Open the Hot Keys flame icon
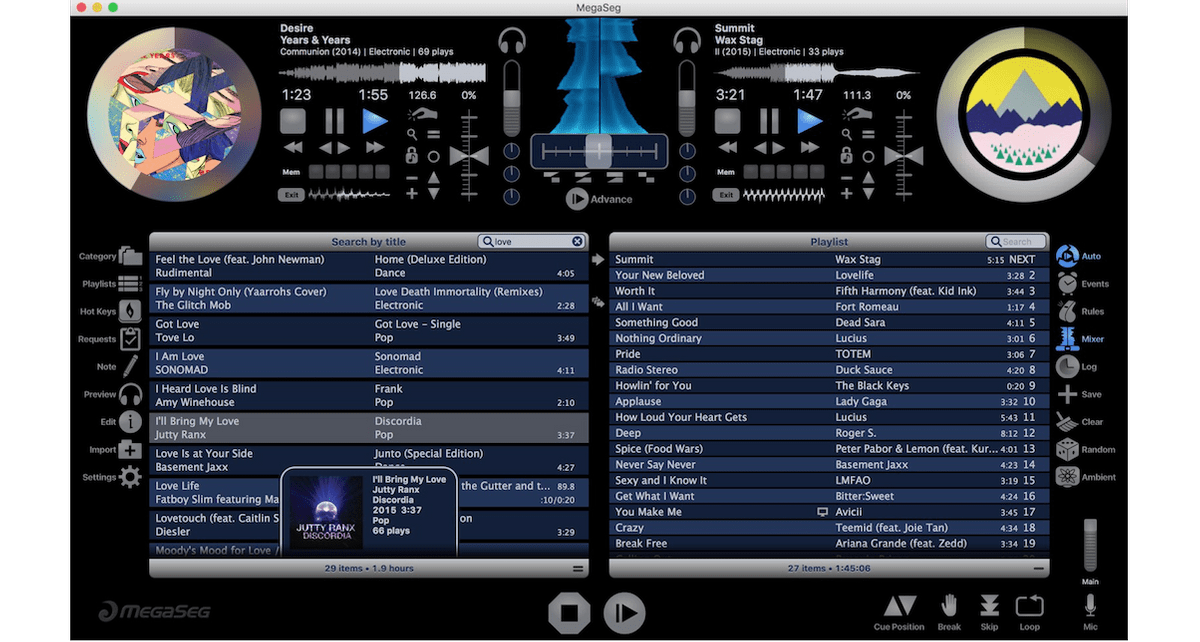Screen dimensions: 1200x642 (x=130, y=311)
